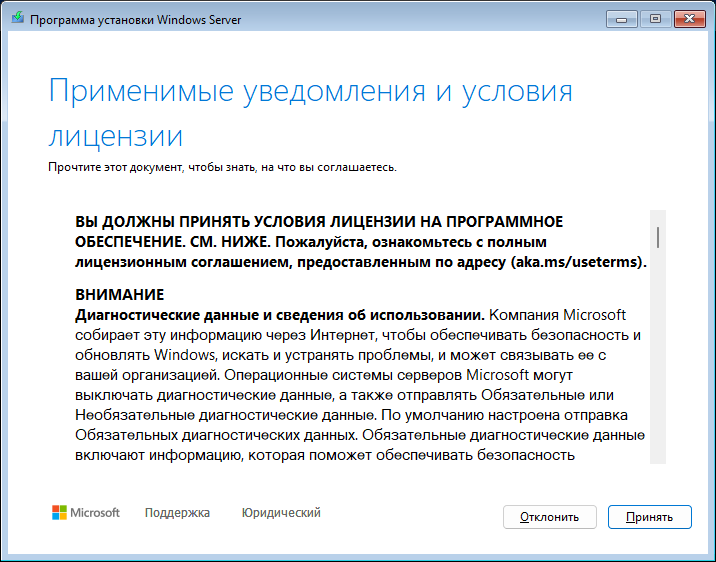Screen dimensions: 716x562
Task: Open the Поддержка support link
Action: click(177, 513)
